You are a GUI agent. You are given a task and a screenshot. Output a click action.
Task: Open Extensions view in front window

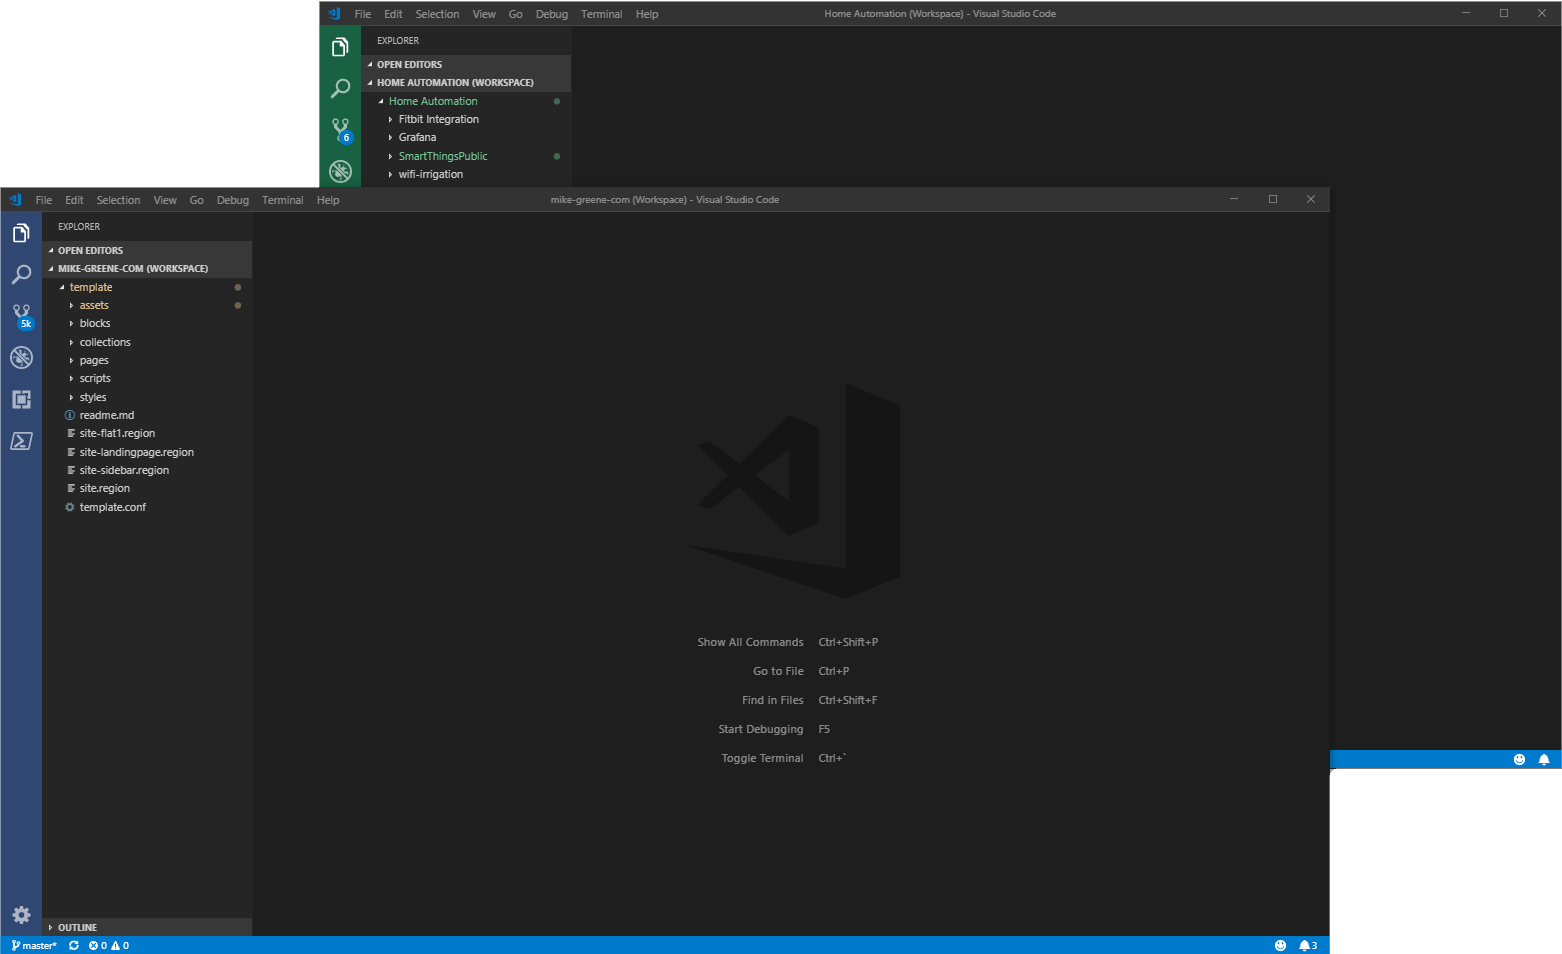pos(21,399)
